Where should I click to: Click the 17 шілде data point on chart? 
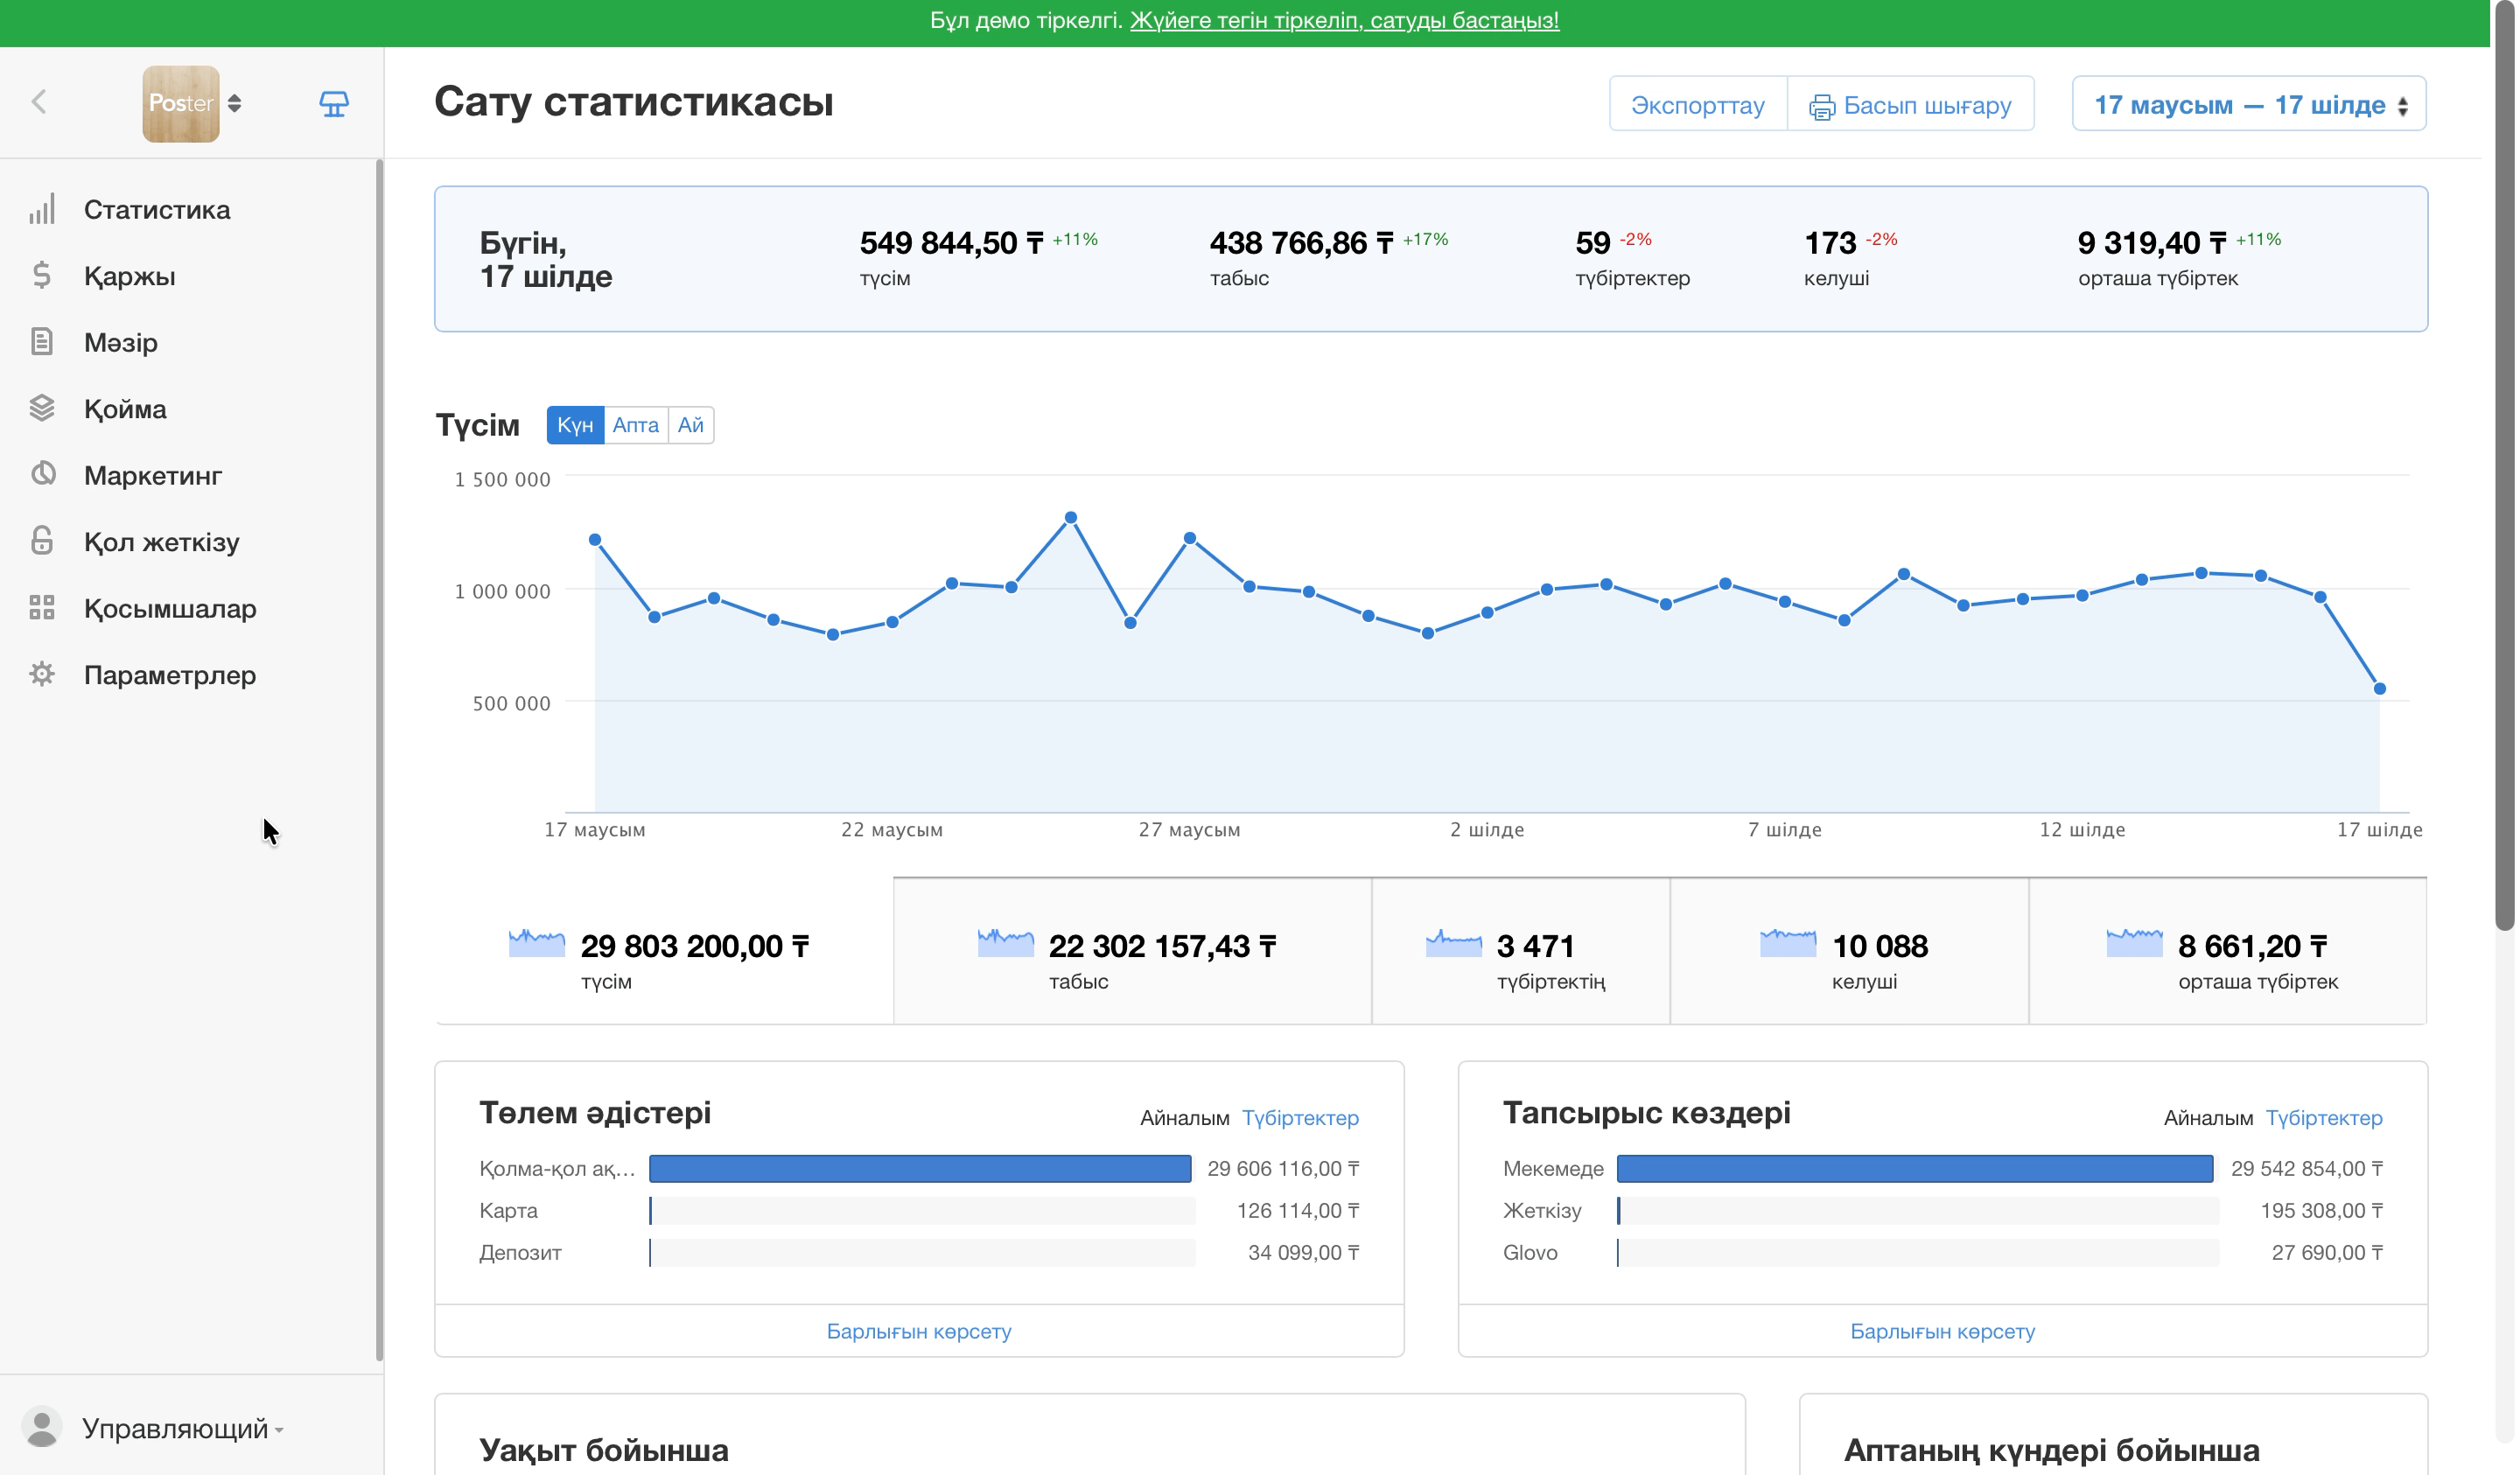(x=2379, y=689)
